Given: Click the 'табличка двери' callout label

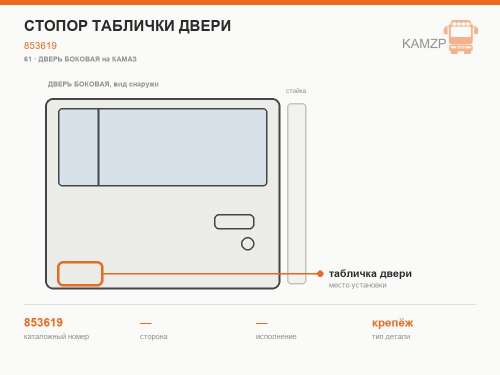Looking at the screenshot, I should (x=370, y=274).
